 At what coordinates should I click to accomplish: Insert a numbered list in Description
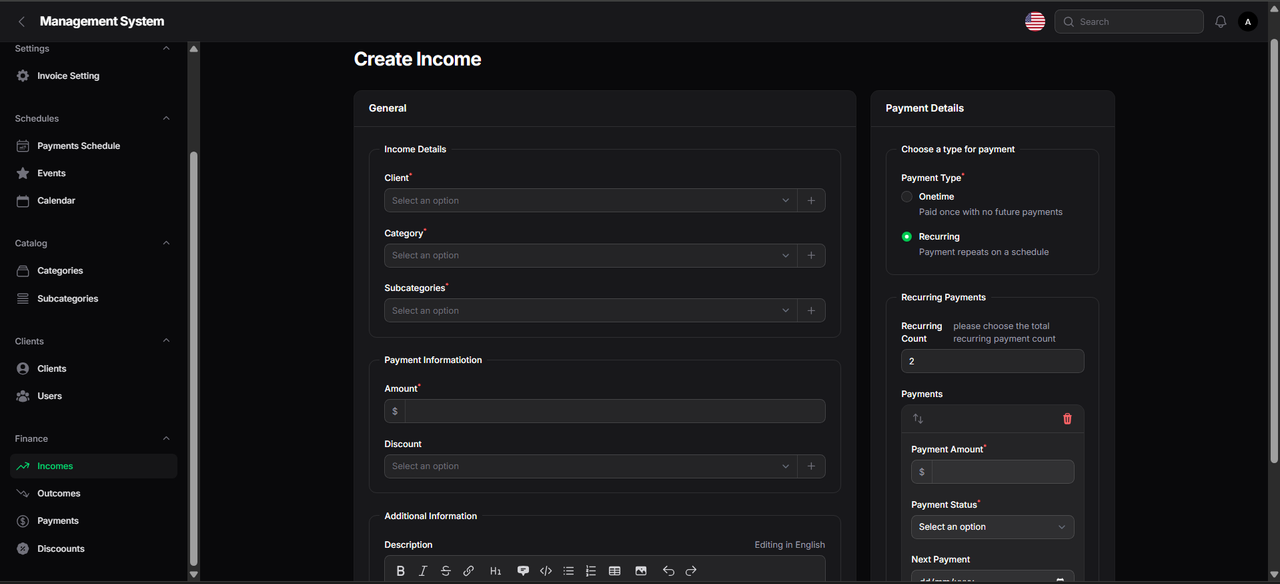click(x=591, y=571)
